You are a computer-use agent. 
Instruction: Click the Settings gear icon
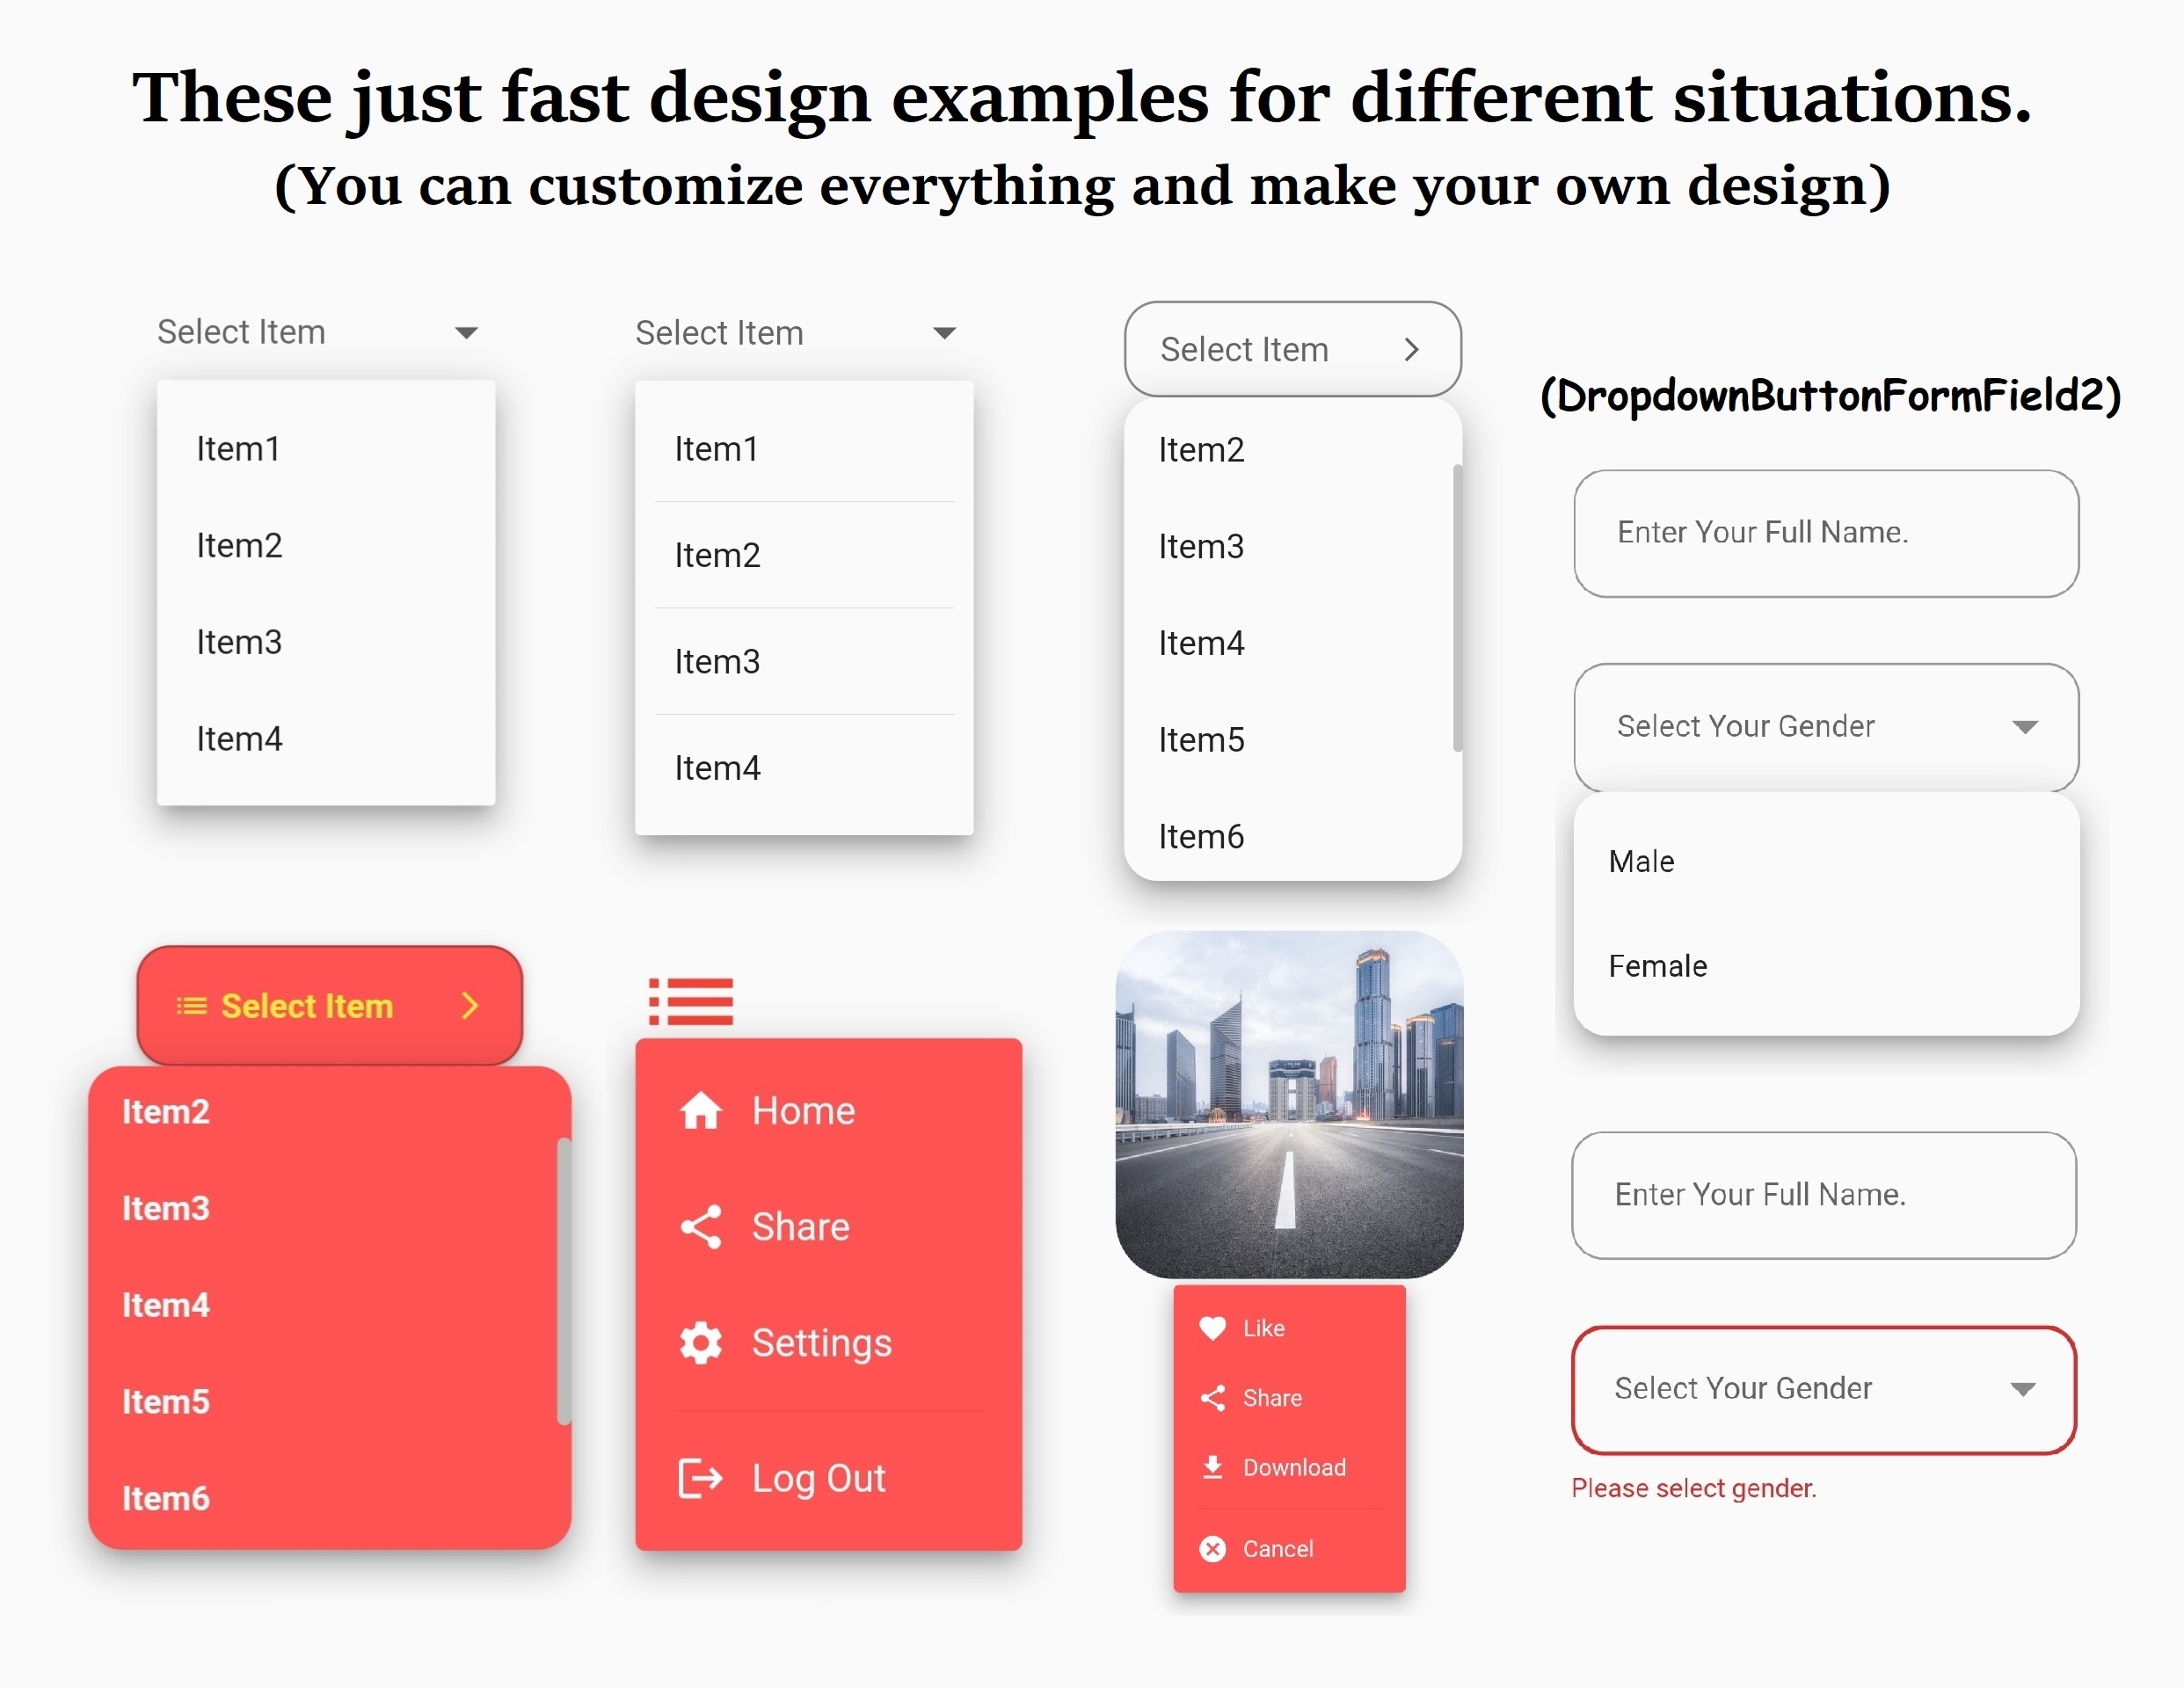(700, 1342)
